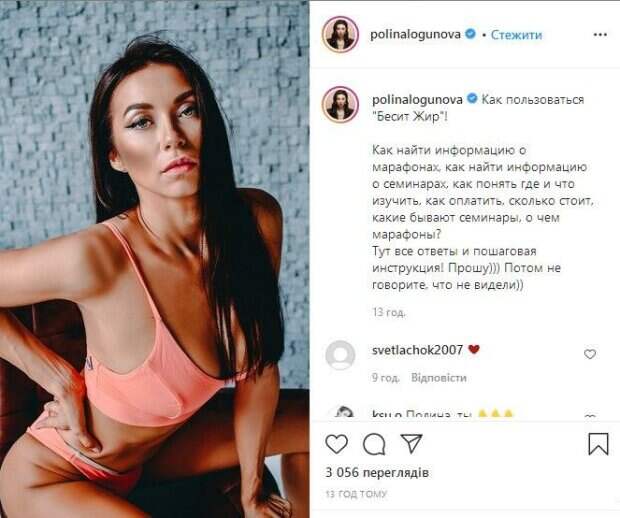
Task: Open comments via speech bubble icon
Action: (x=374, y=444)
